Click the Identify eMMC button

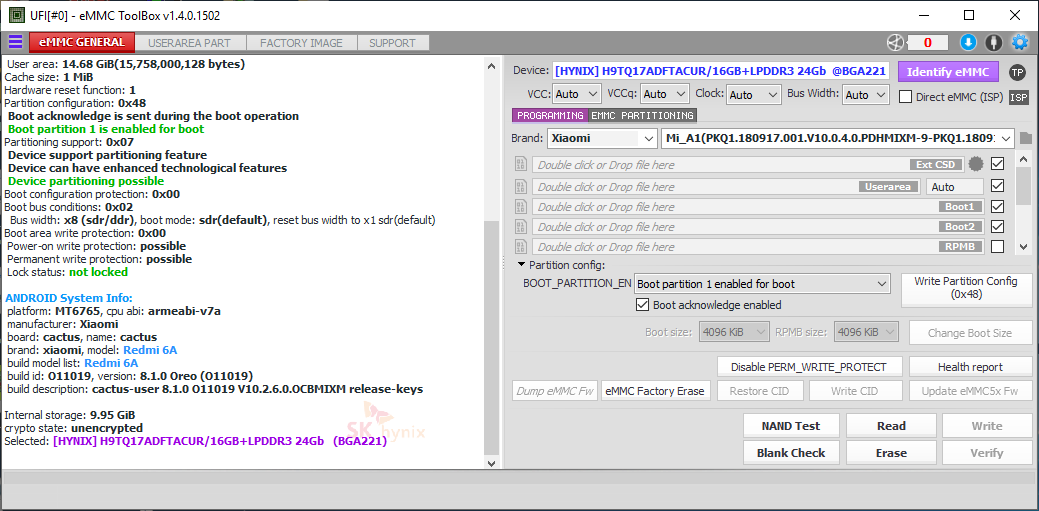pos(948,72)
